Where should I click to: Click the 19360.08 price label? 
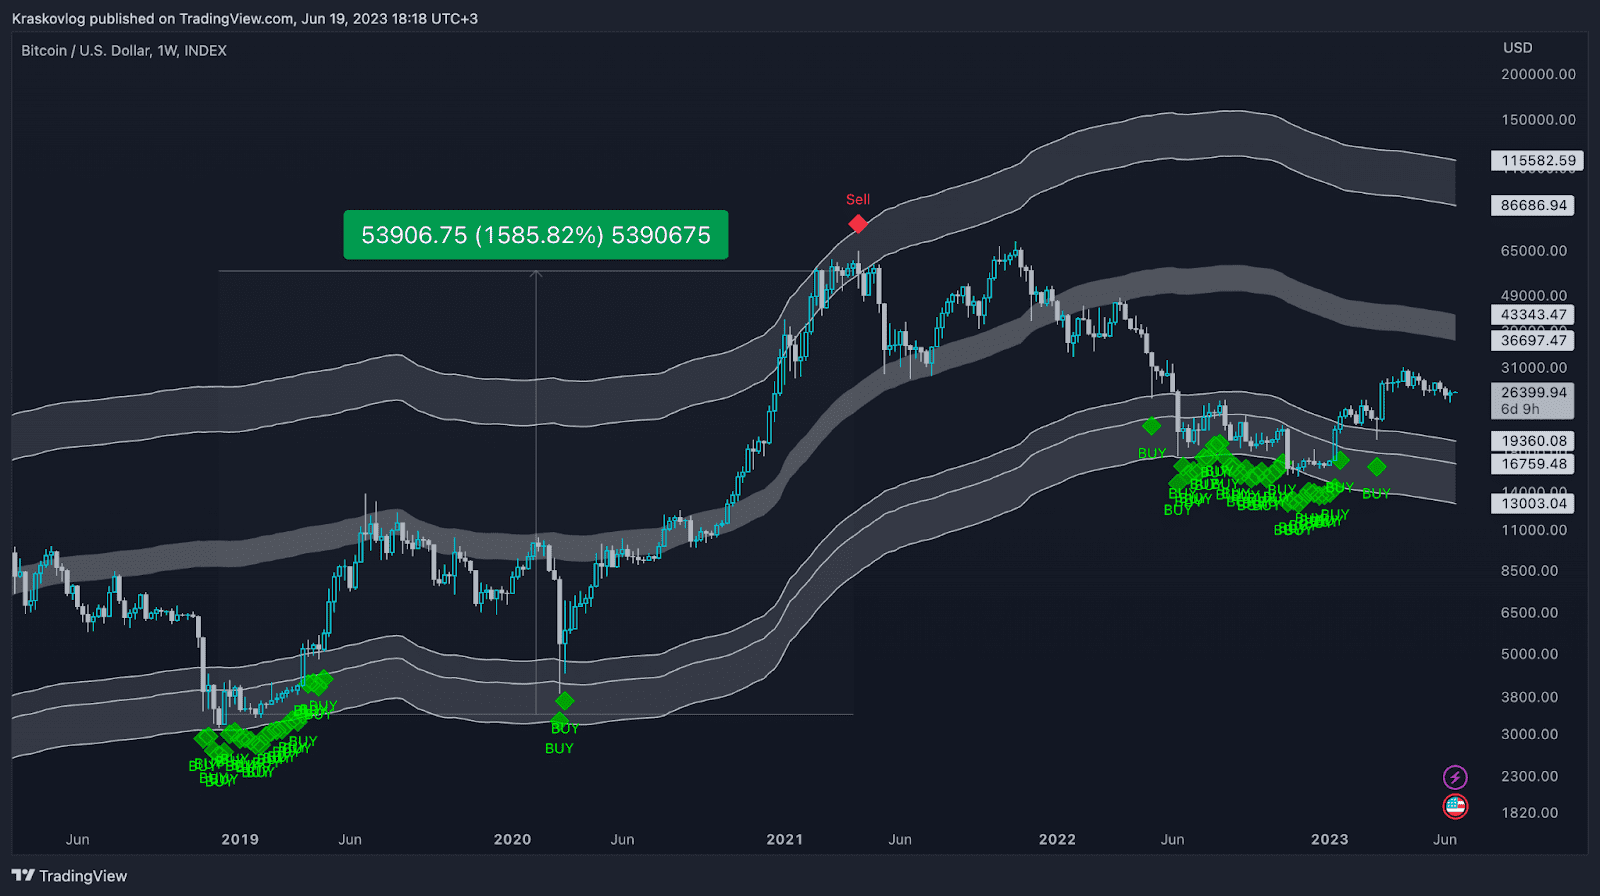[1534, 440]
